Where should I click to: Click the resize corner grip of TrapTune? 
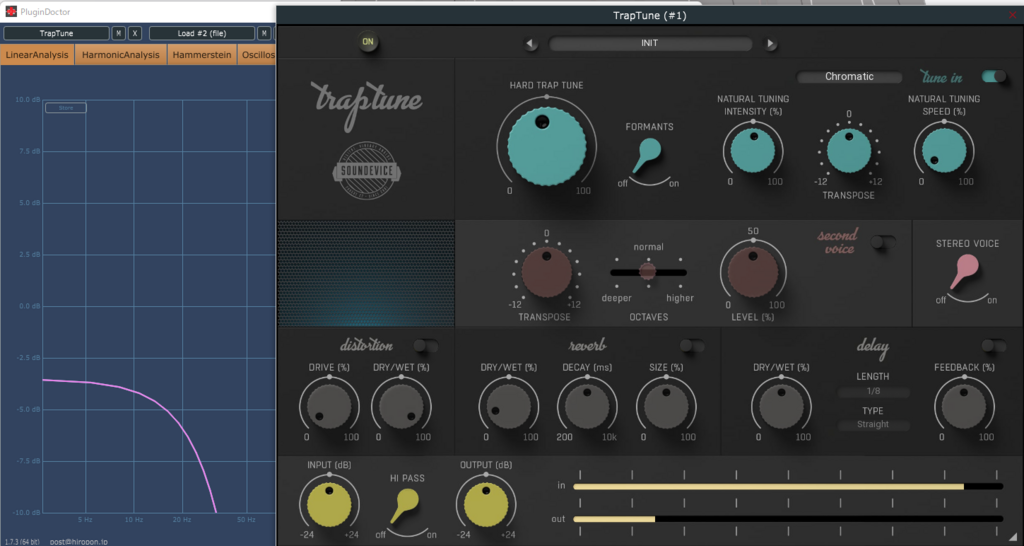(x=1013, y=536)
